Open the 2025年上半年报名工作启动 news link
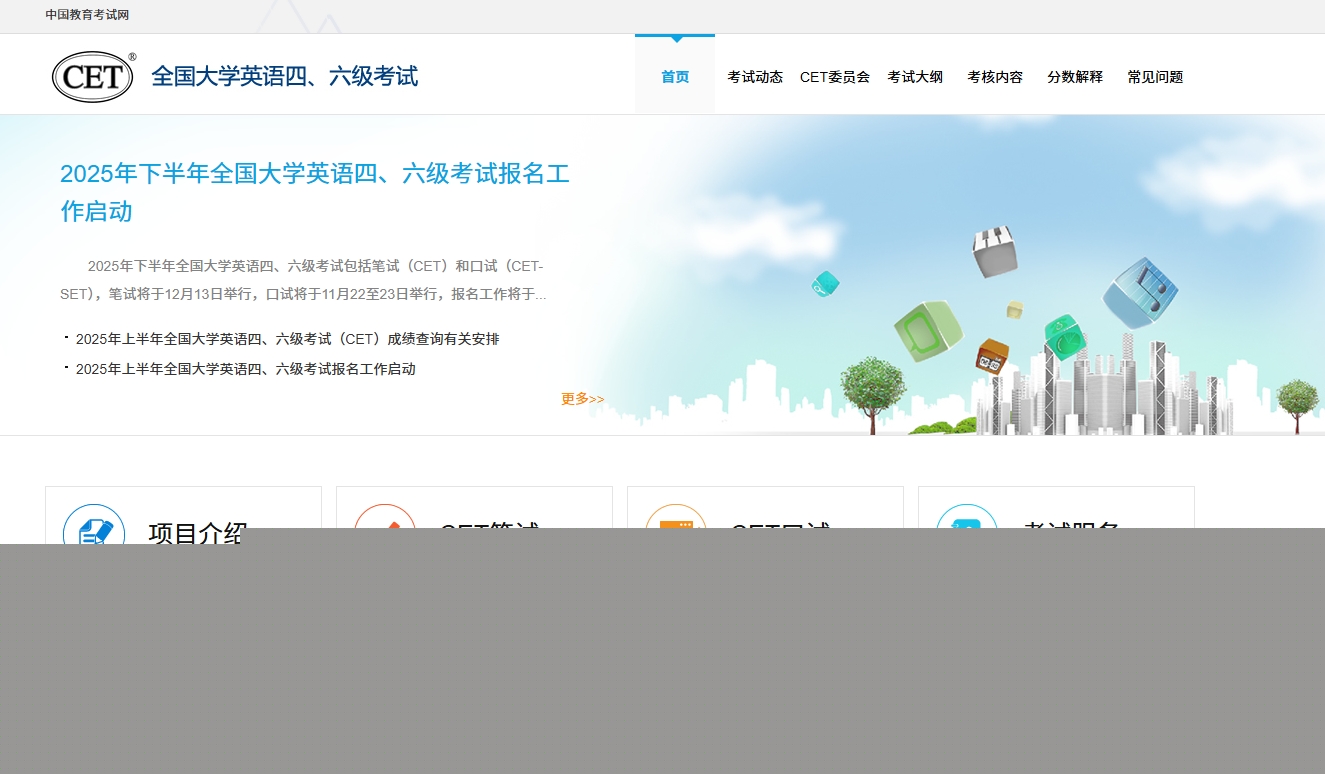This screenshot has width=1325, height=774. 245,369
